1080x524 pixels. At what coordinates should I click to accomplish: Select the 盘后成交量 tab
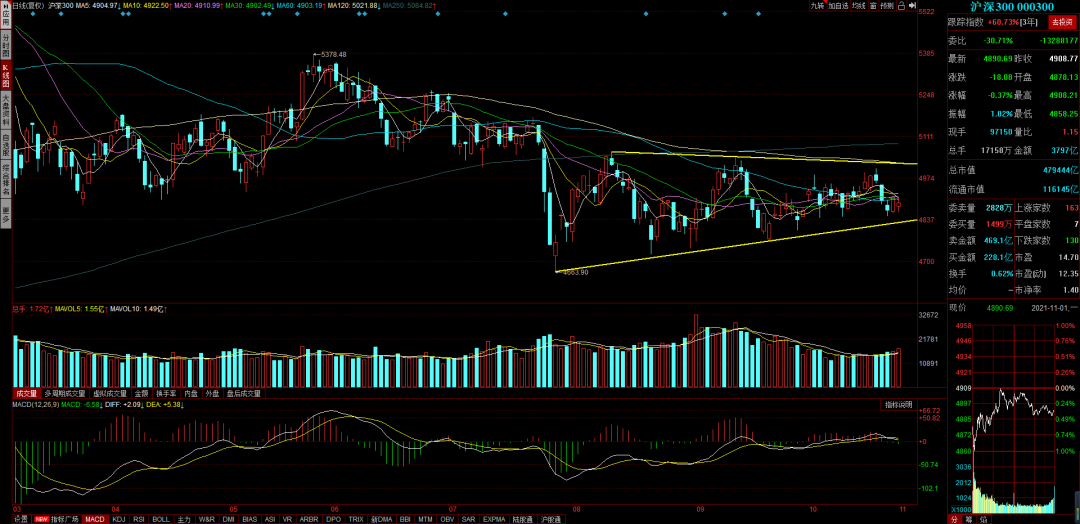pyautogui.click(x=245, y=394)
